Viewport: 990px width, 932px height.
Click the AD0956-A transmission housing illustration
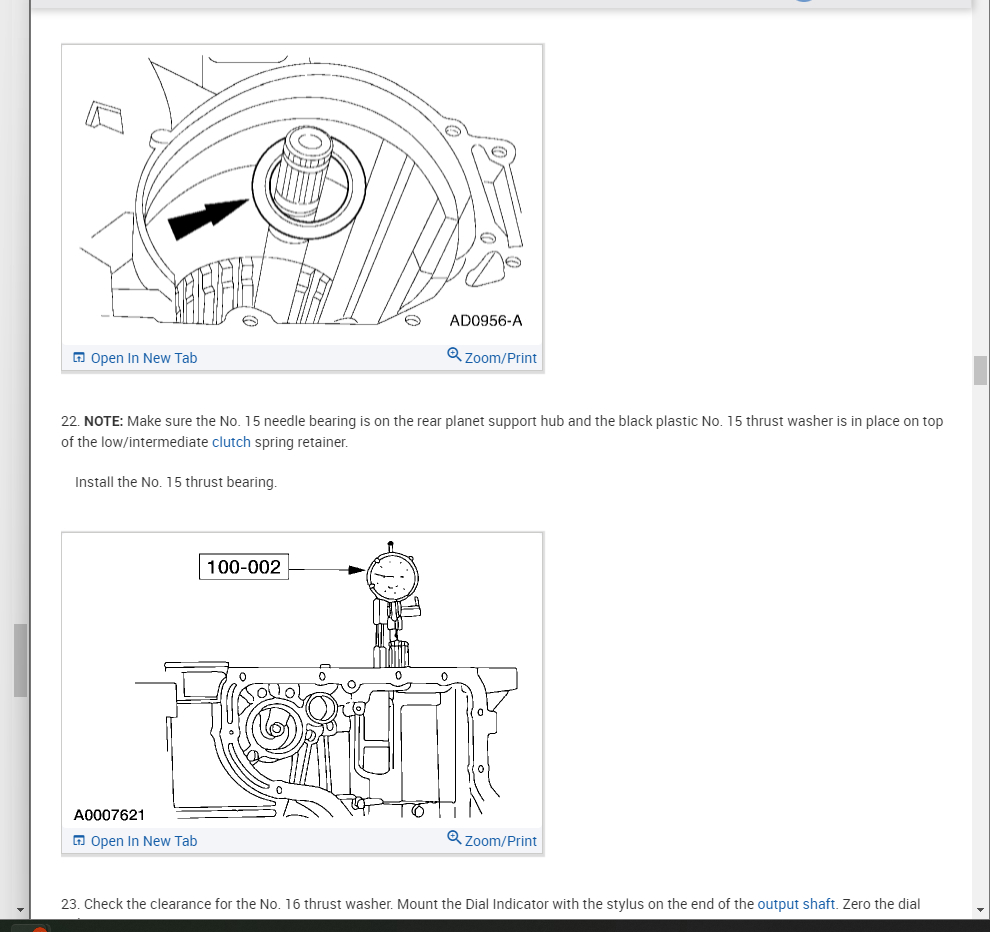[x=302, y=194]
